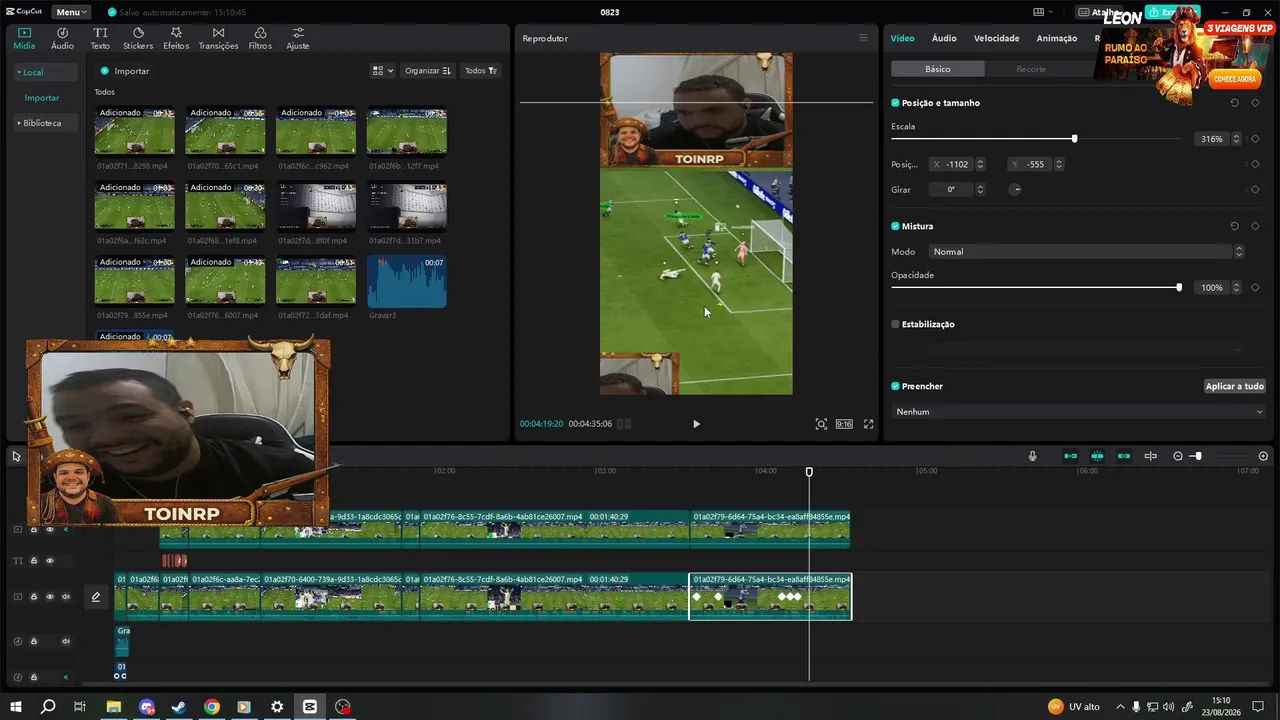
Task: Hide the text track with eye icon
Action: 50,561
